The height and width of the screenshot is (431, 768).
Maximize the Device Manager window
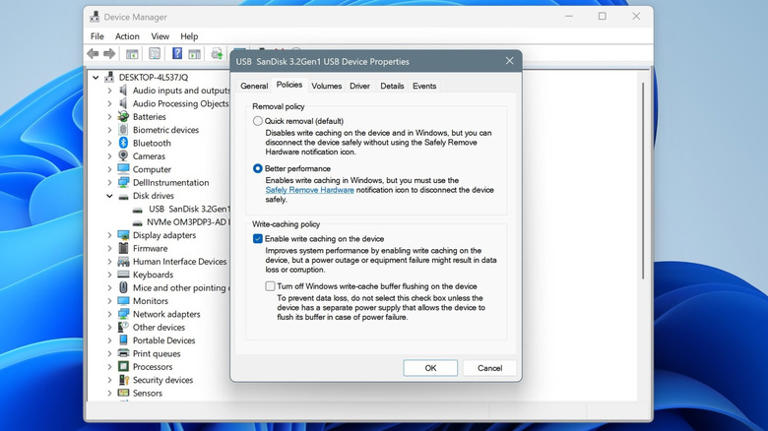coord(602,17)
